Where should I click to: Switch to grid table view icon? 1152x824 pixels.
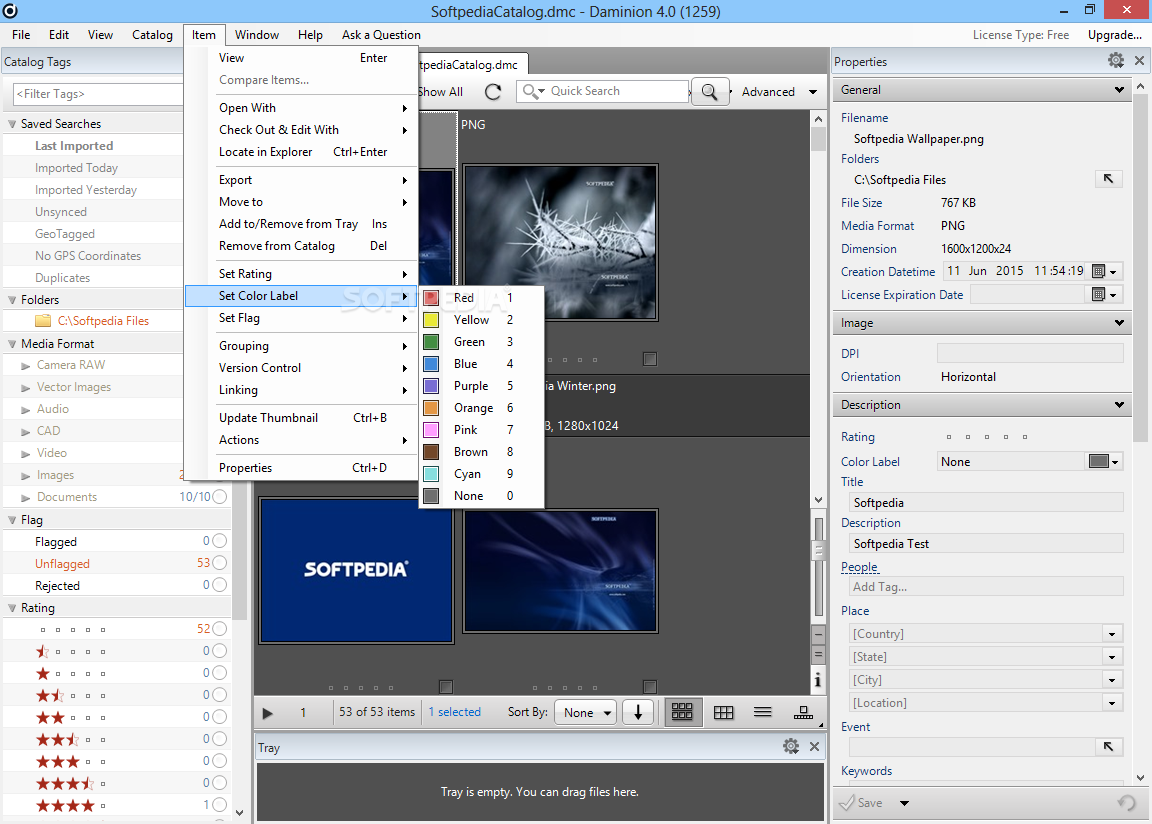(x=724, y=712)
